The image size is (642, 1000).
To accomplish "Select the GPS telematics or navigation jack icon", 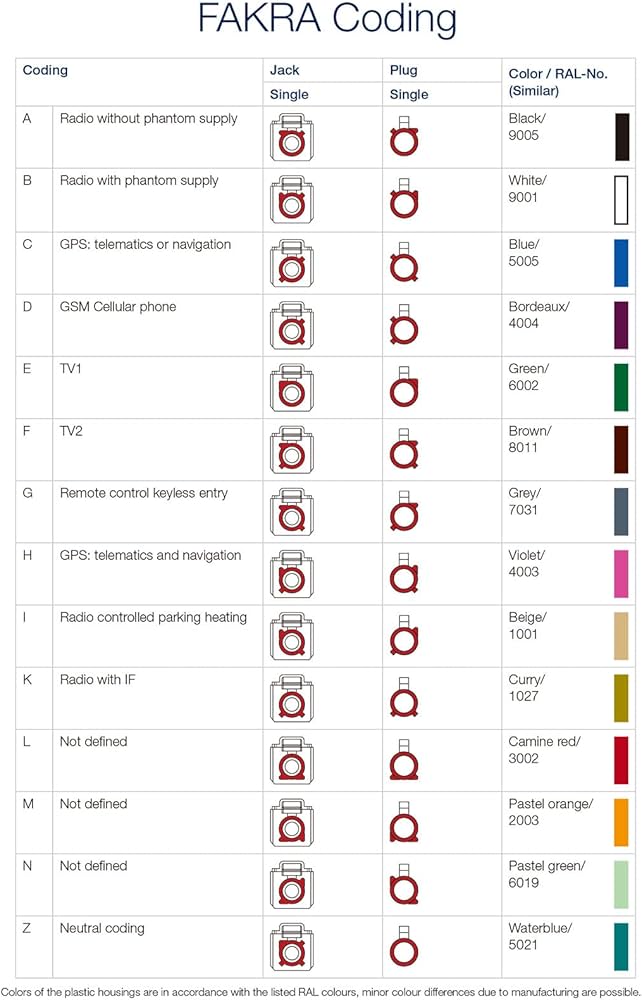I will pyautogui.click(x=291, y=264).
